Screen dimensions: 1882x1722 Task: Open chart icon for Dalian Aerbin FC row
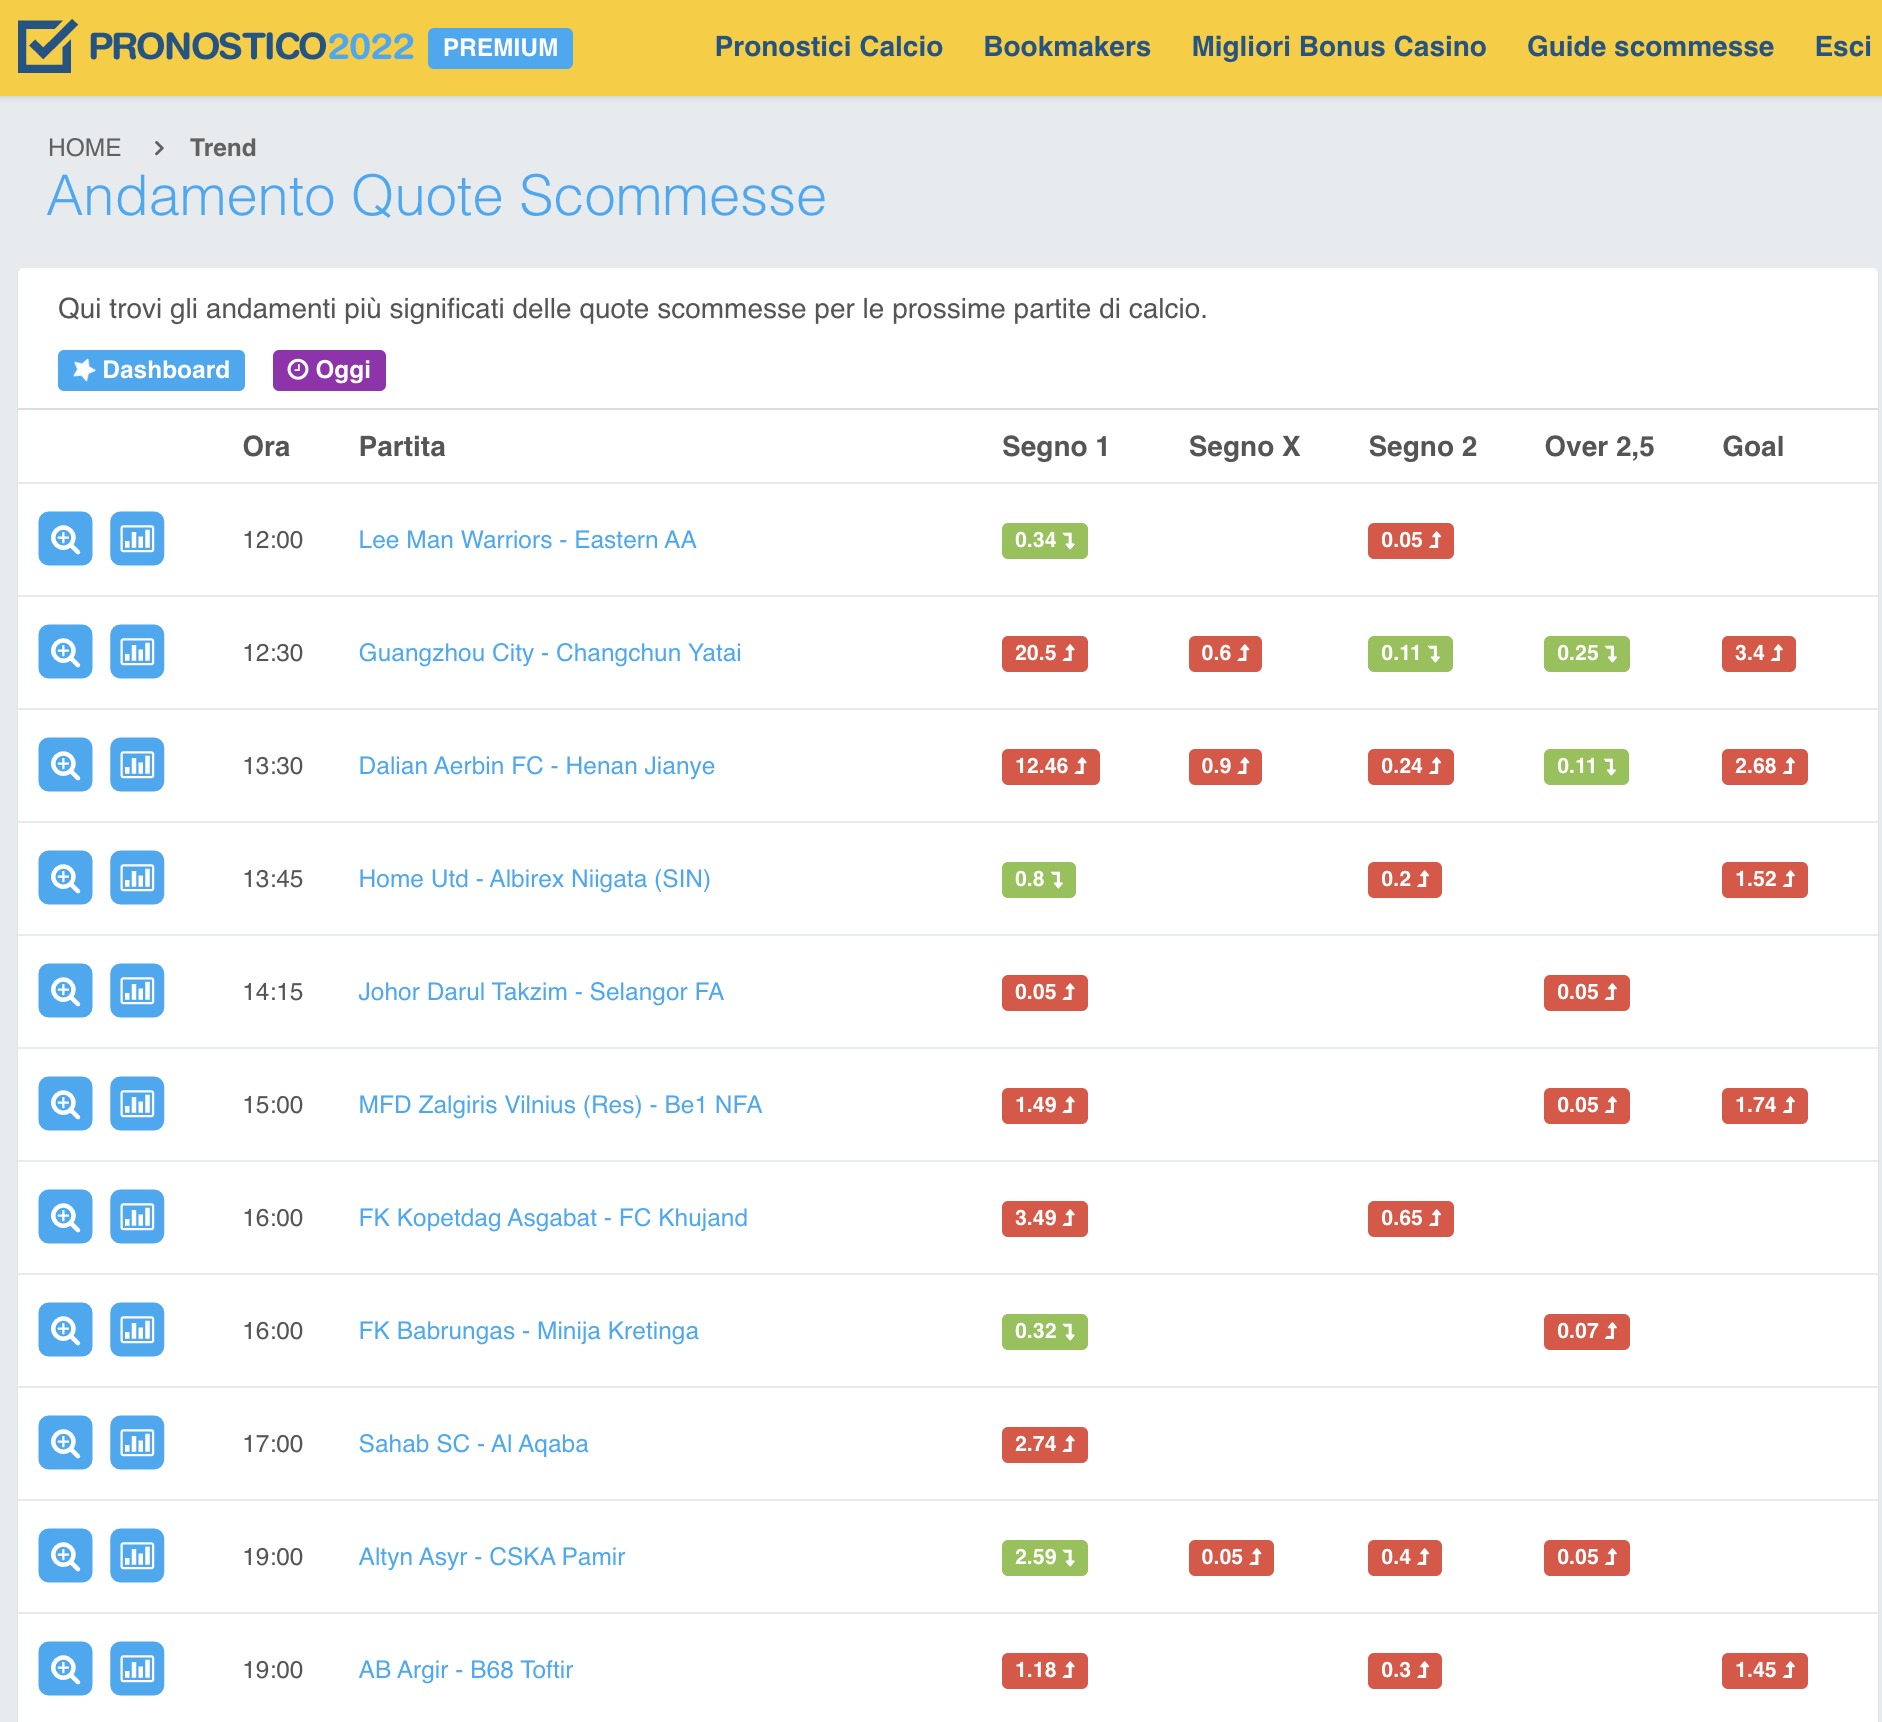point(137,765)
